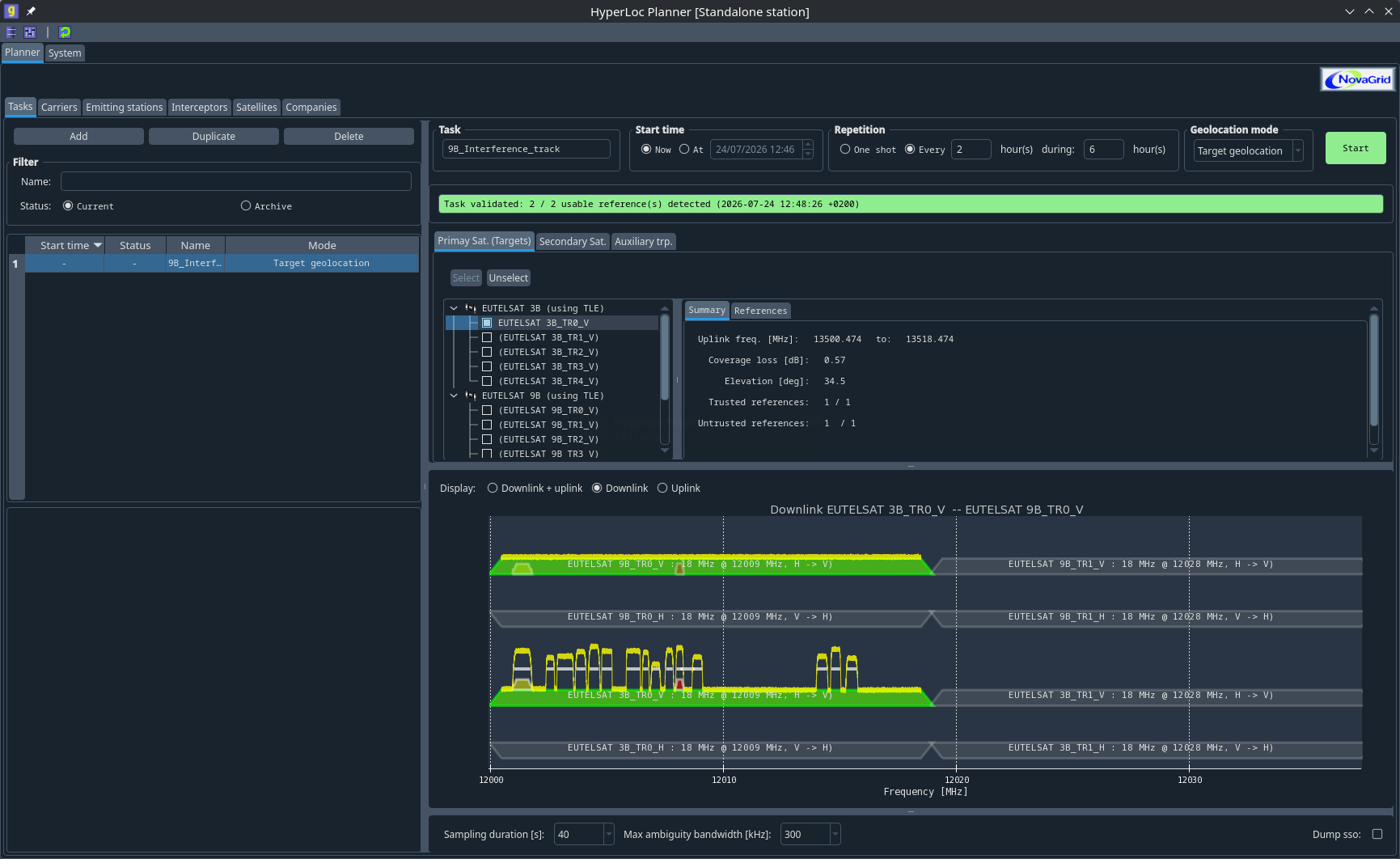Enable the Dump sso checkbox
Viewport: 1400px width, 868px height.
click(1377, 834)
